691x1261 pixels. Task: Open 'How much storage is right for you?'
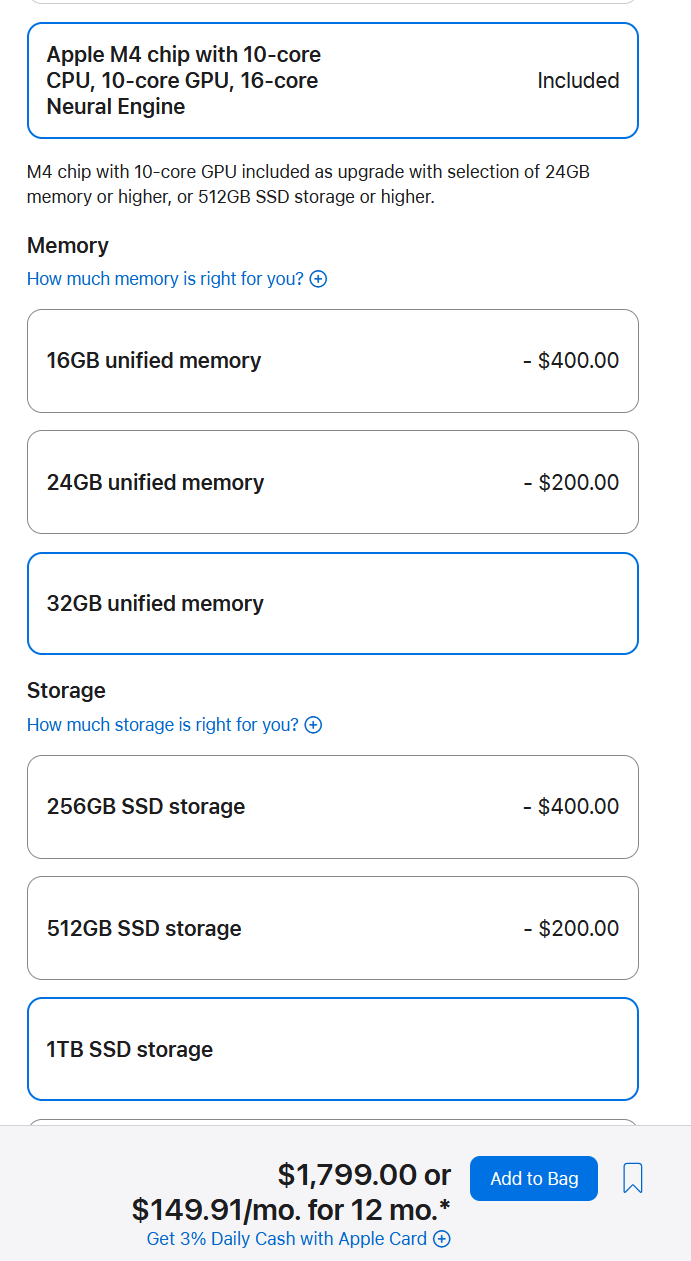[163, 725]
